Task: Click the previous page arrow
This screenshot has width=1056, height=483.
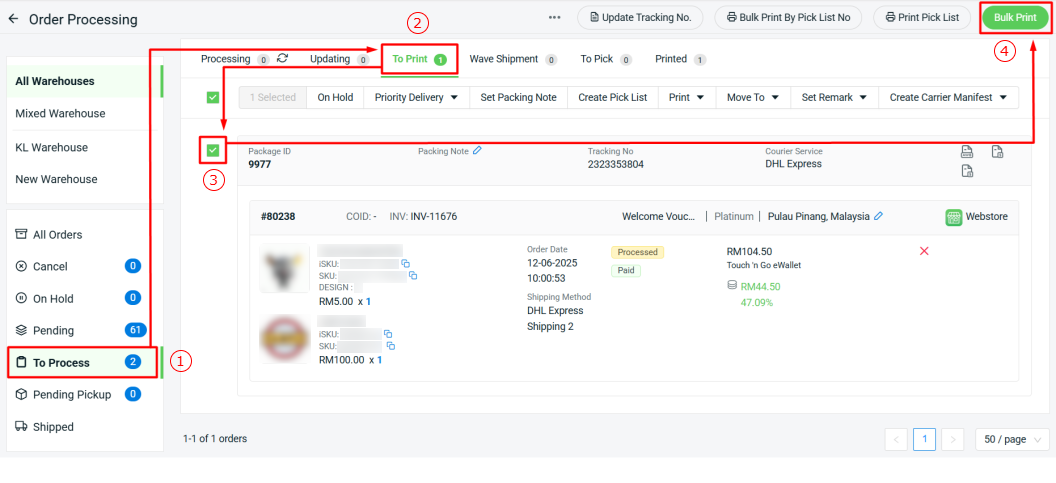Action: pyautogui.click(x=896, y=439)
